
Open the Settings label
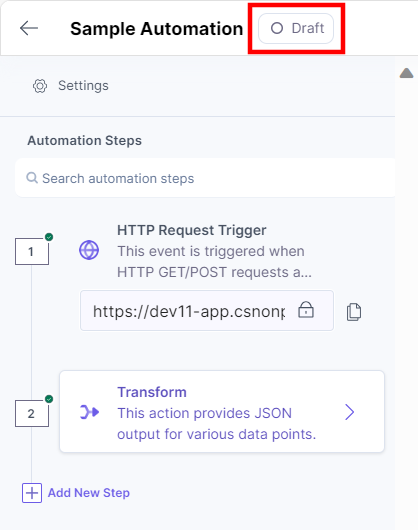tap(83, 86)
